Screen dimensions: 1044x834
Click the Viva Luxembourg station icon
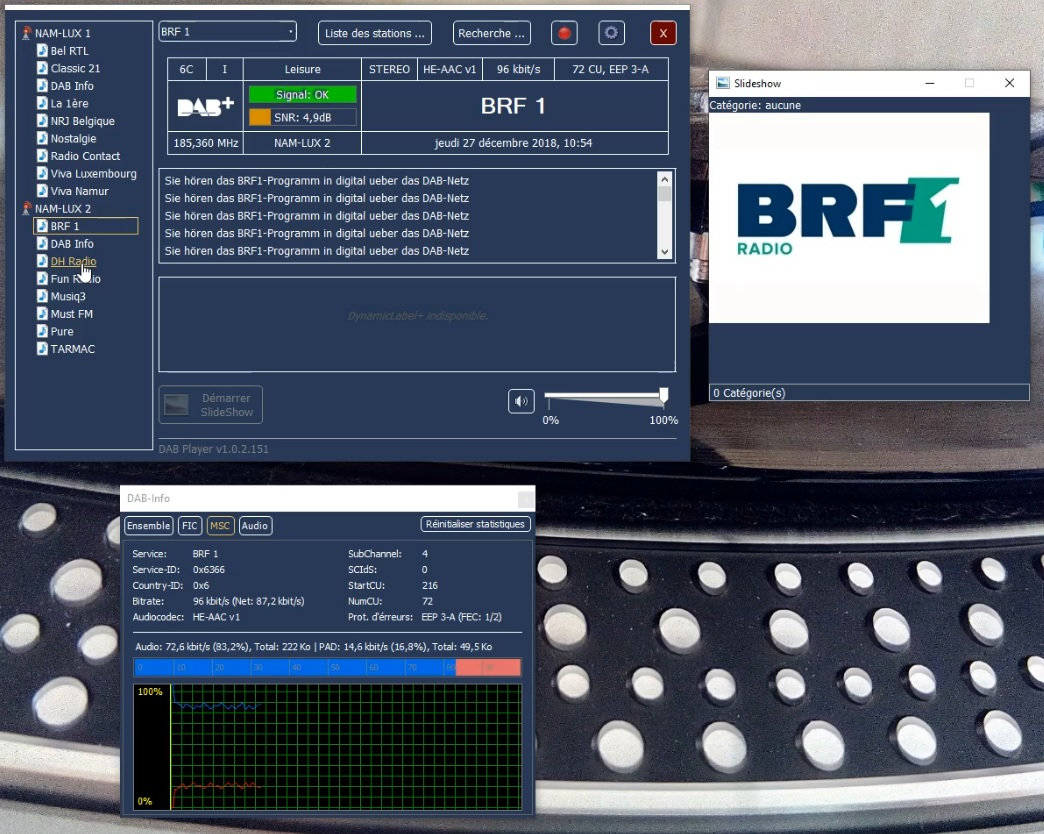[42, 173]
